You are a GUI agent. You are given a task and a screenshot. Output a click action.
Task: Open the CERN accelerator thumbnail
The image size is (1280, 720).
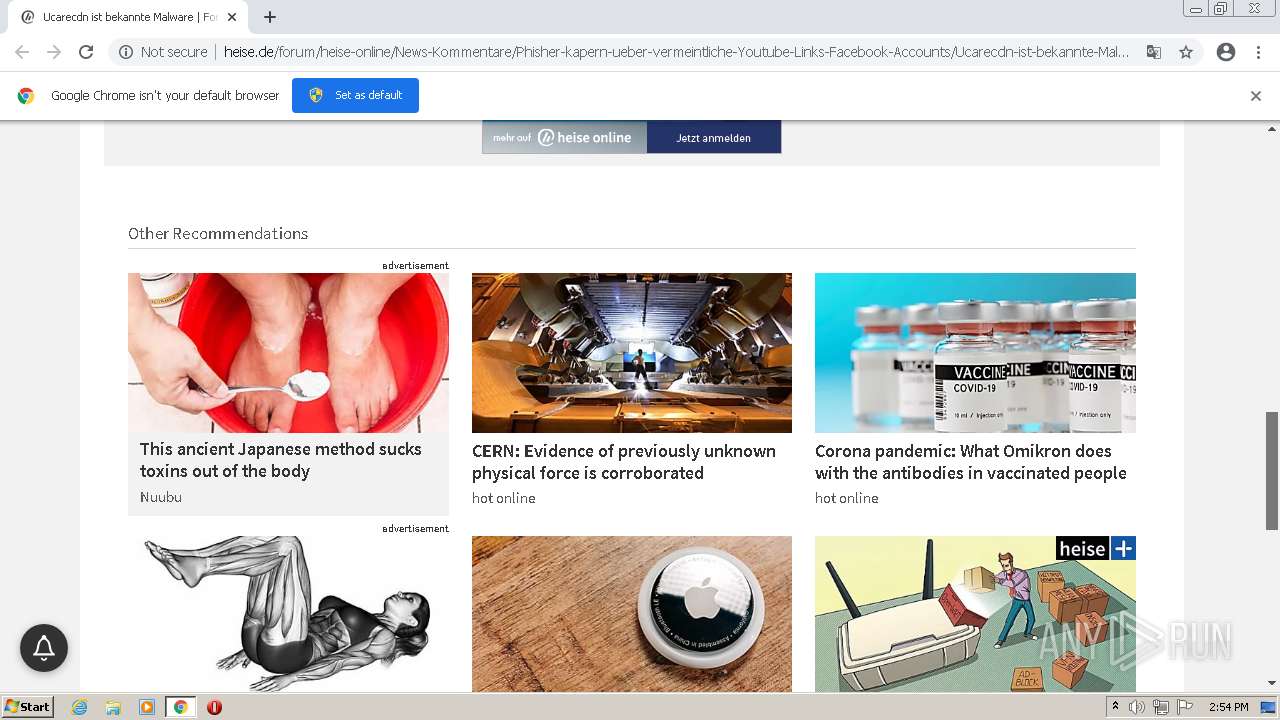632,353
